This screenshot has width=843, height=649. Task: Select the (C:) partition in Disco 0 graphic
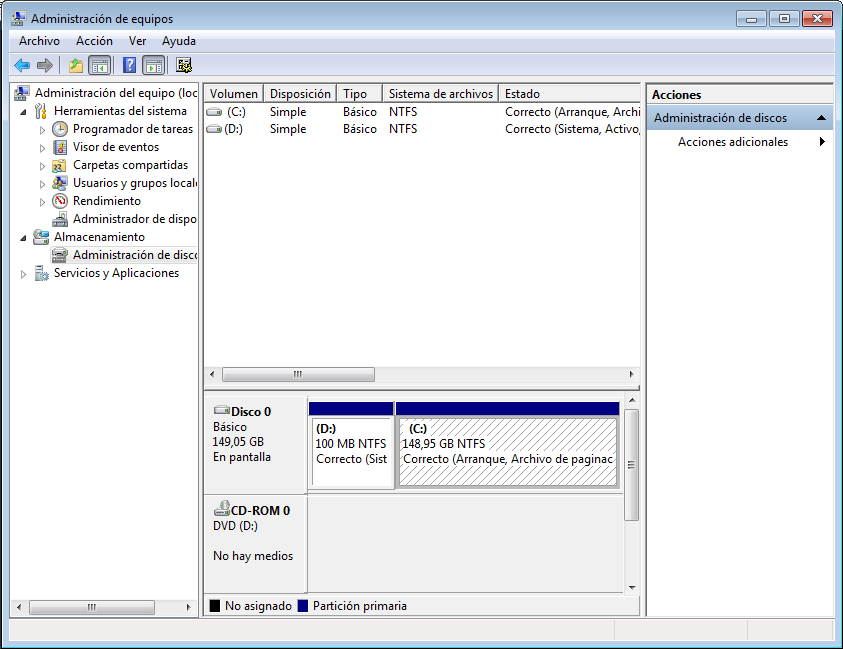click(x=507, y=451)
